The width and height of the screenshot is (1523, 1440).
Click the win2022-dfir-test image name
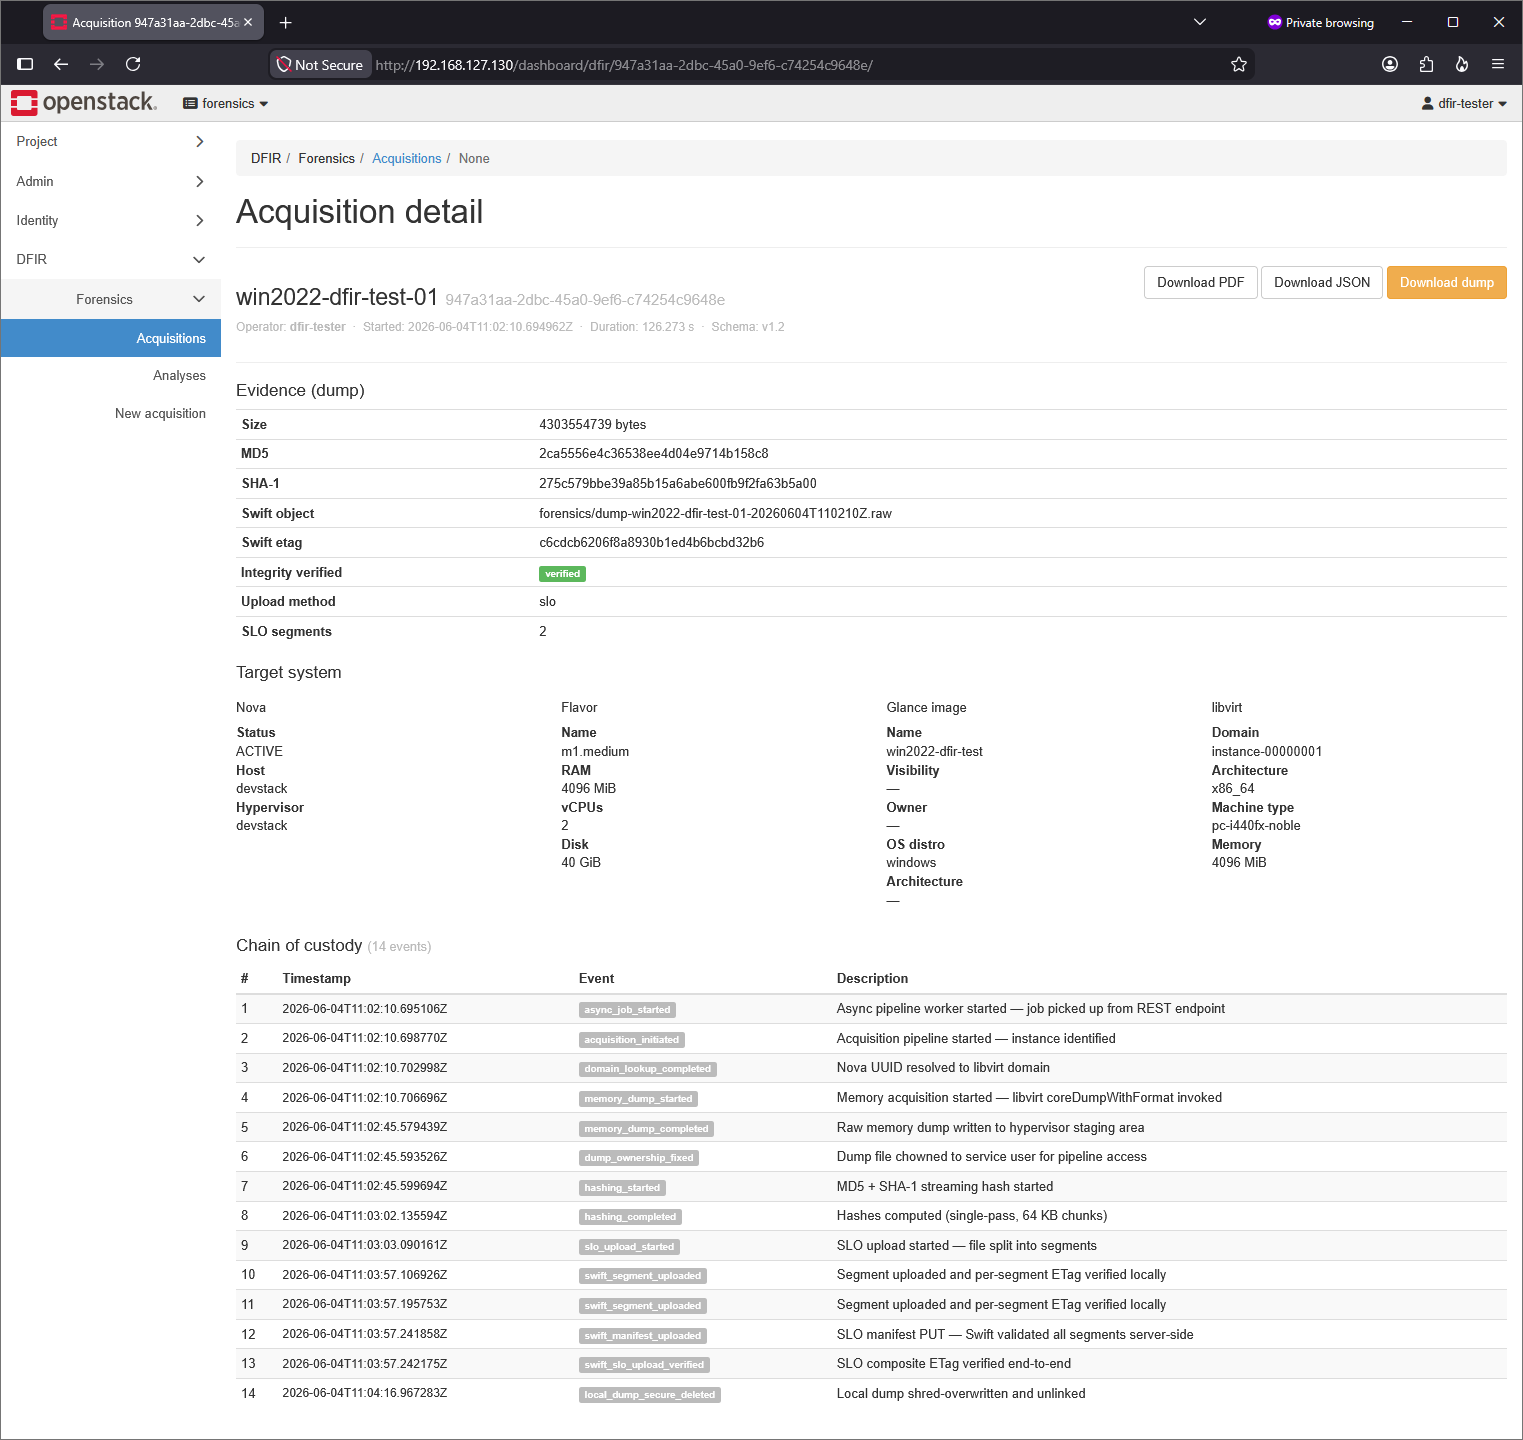click(x=934, y=751)
